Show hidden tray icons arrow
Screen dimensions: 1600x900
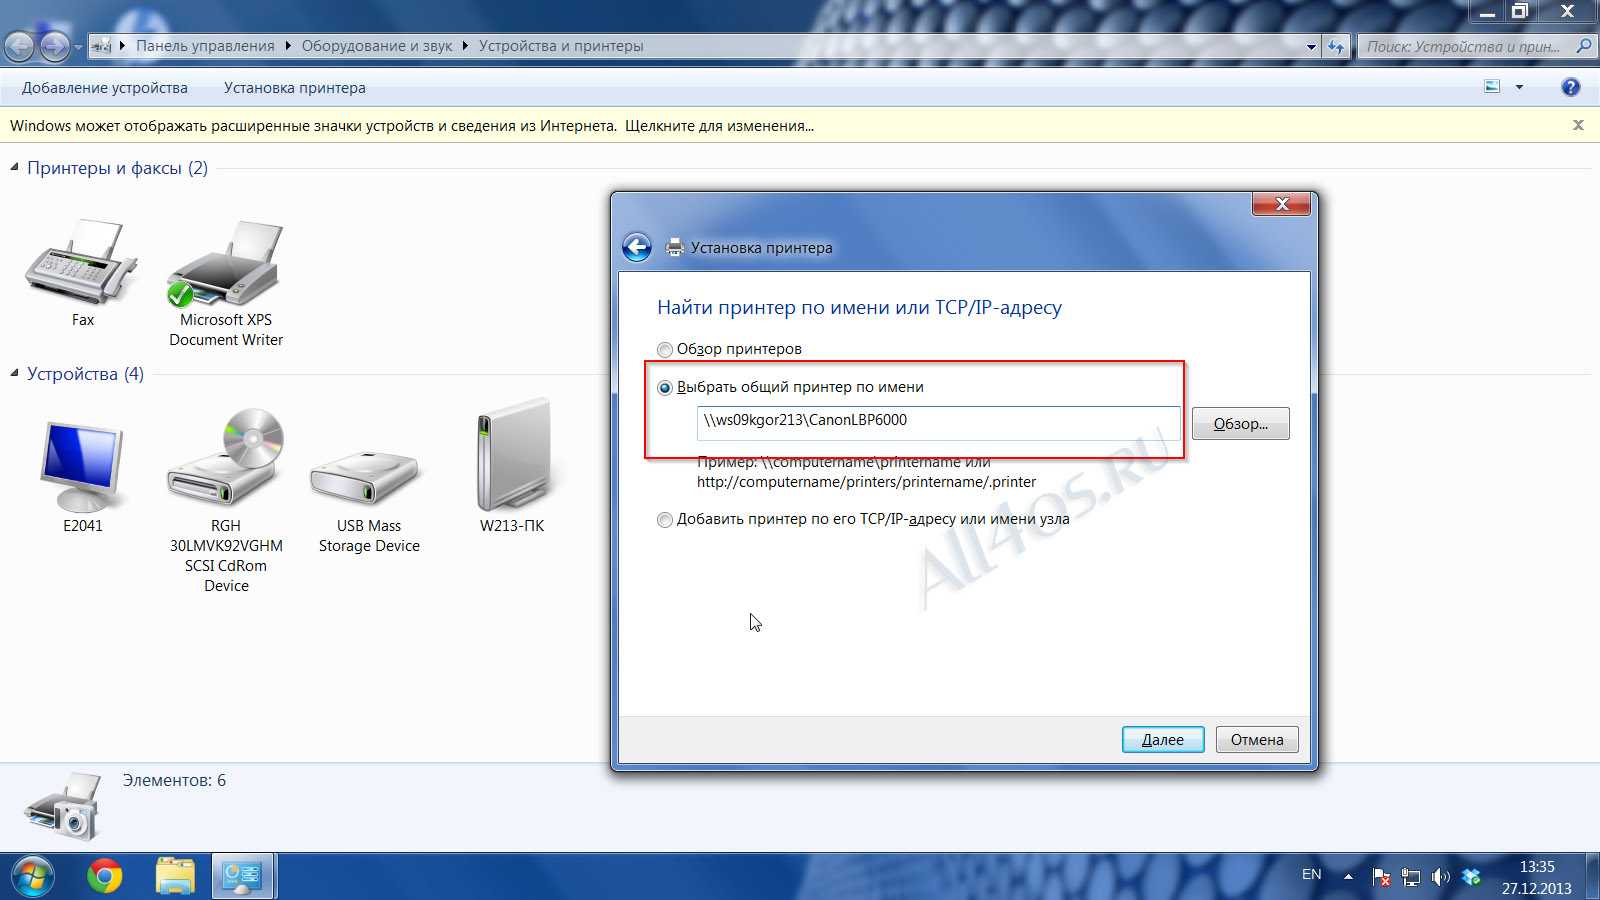[1348, 877]
